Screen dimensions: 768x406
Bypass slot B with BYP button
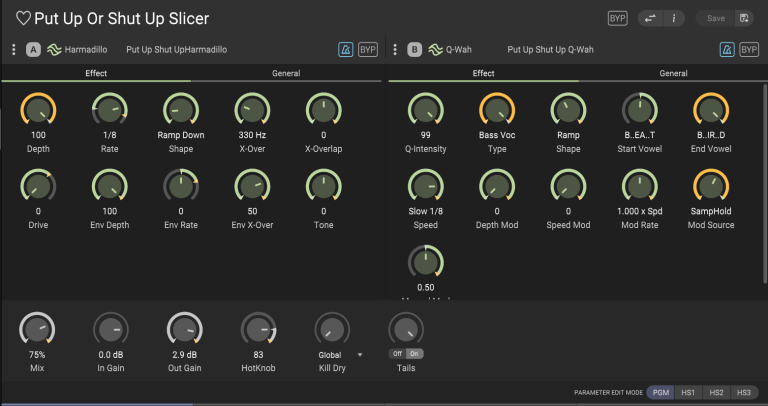click(x=749, y=49)
